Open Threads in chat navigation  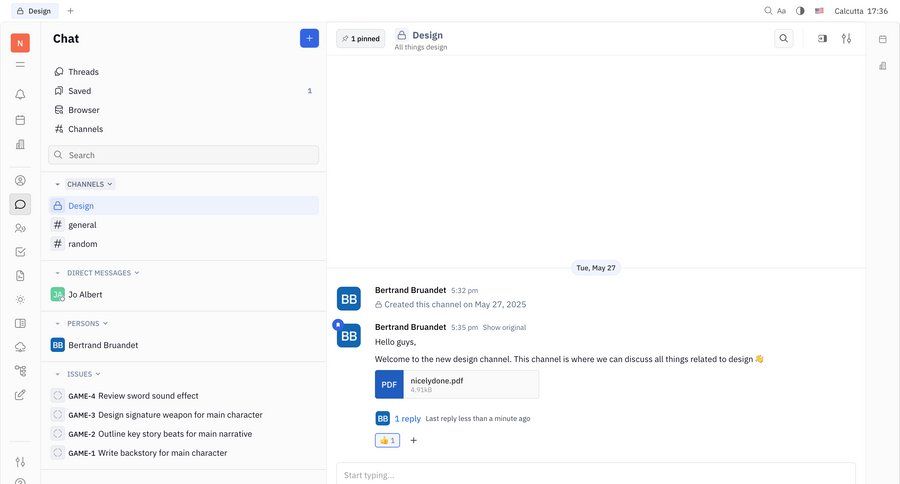83,72
